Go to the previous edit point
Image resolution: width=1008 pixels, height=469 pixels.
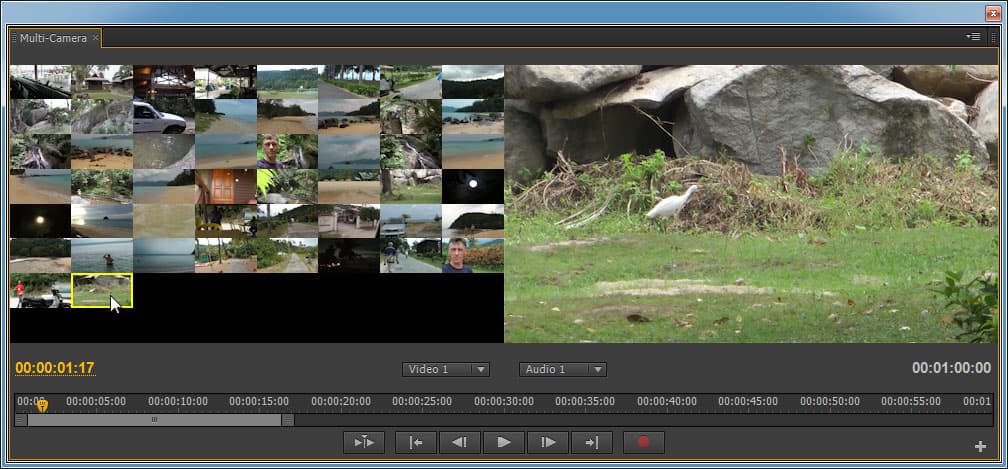click(x=415, y=442)
